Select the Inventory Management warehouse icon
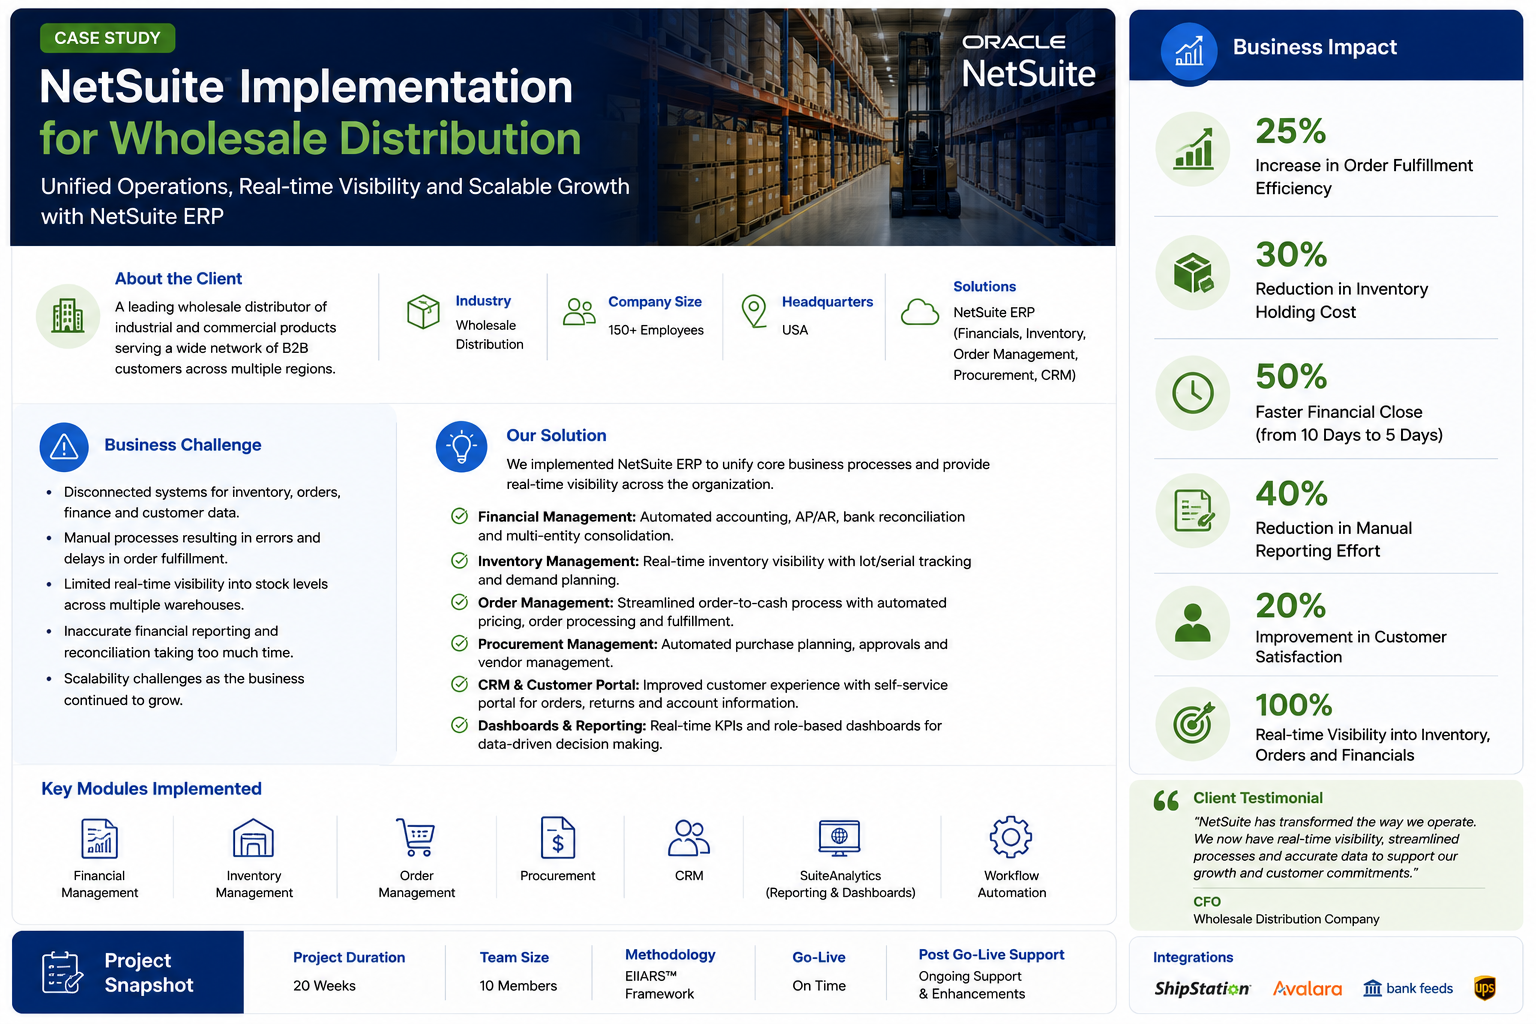Image resolution: width=1536 pixels, height=1024 pixels. point(253,838)
